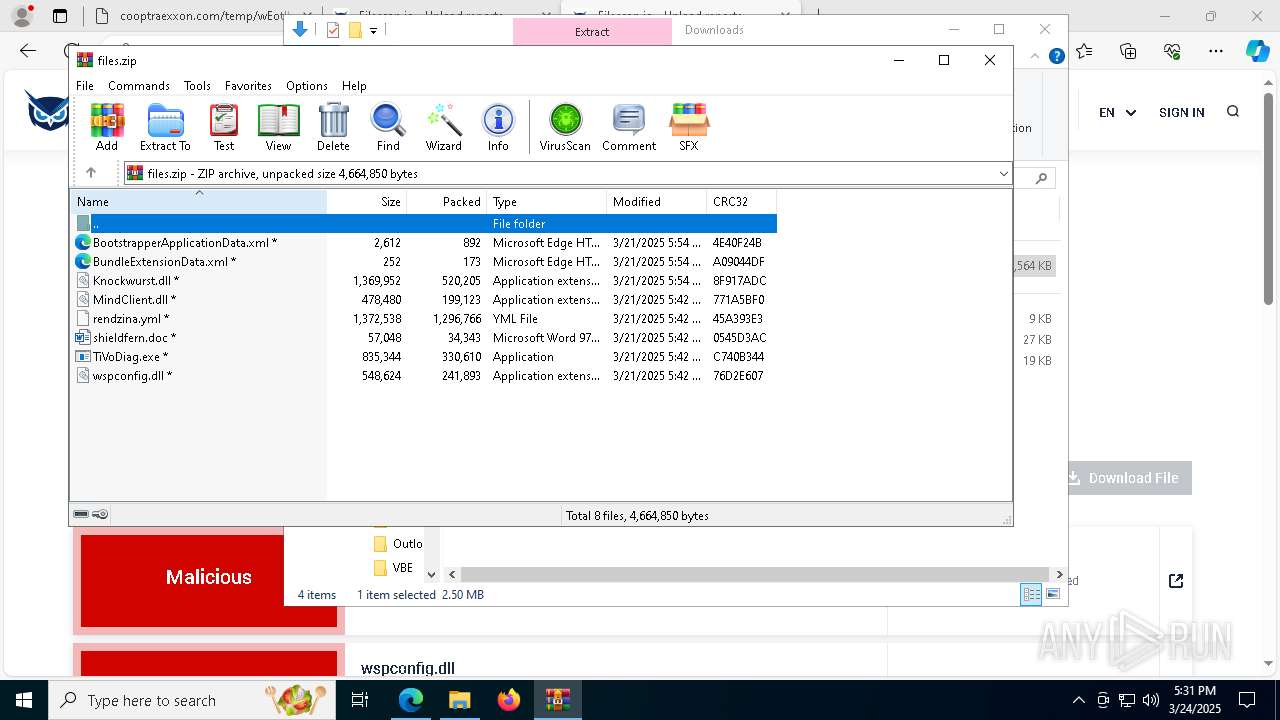The image size is (1280, 720).
Task: Switch Explorer to details view icon
Action: click(1031, 594)
